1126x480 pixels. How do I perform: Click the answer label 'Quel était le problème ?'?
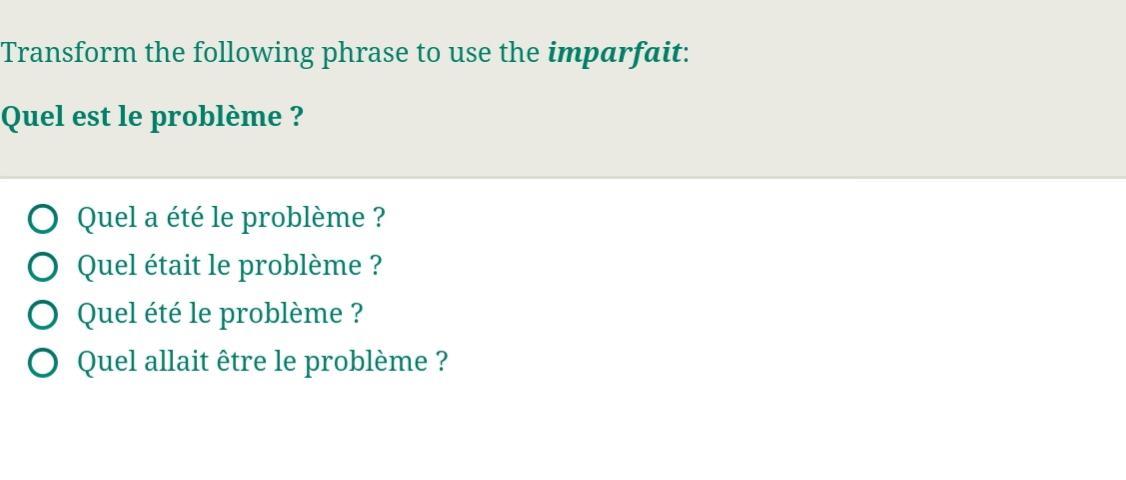point(229,266)
